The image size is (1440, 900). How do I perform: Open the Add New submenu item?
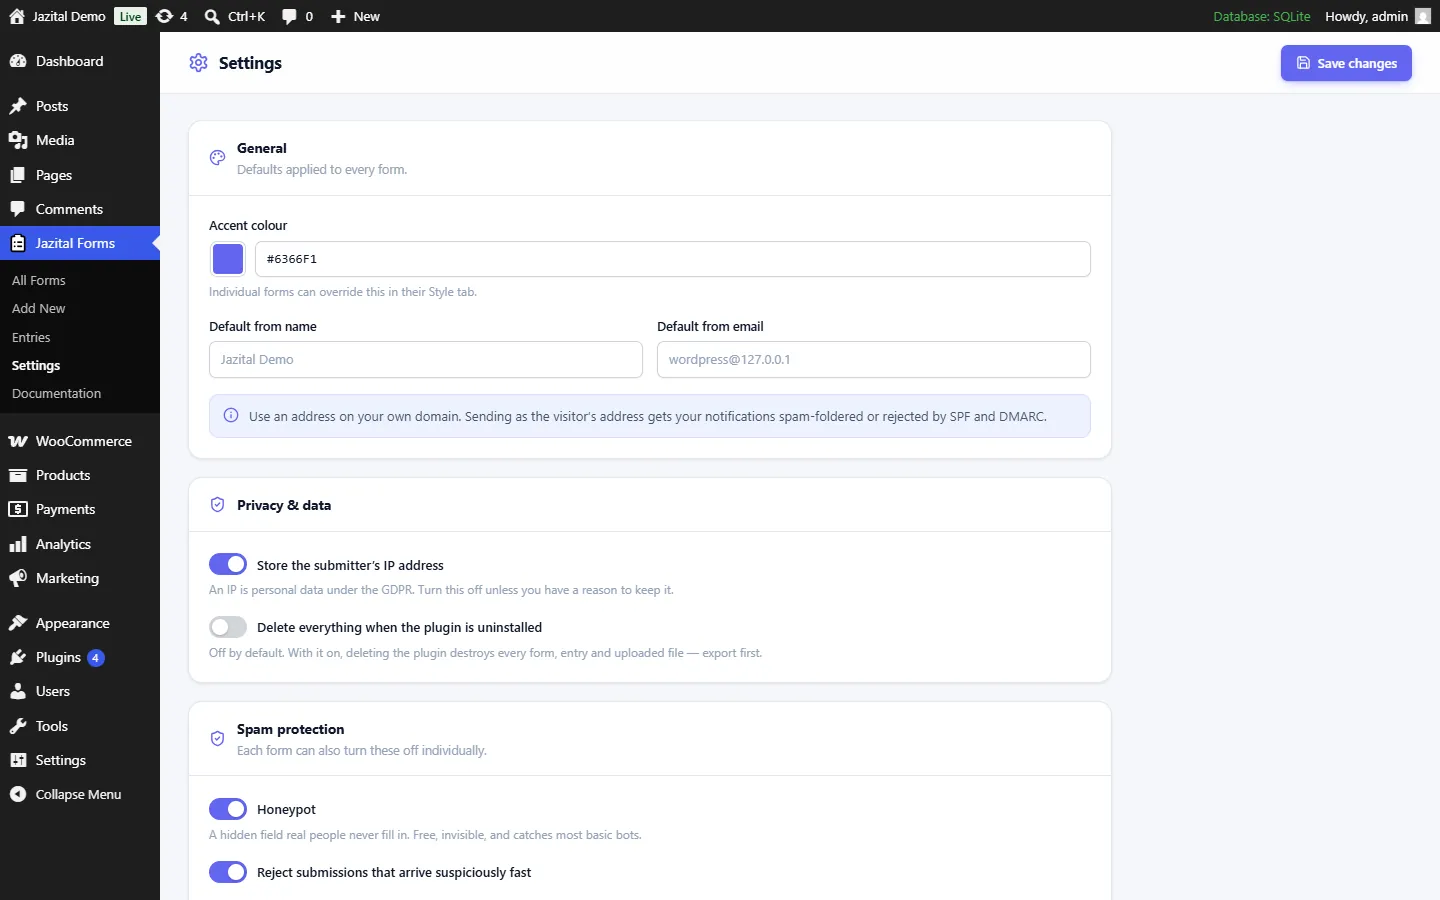point(39,308)
